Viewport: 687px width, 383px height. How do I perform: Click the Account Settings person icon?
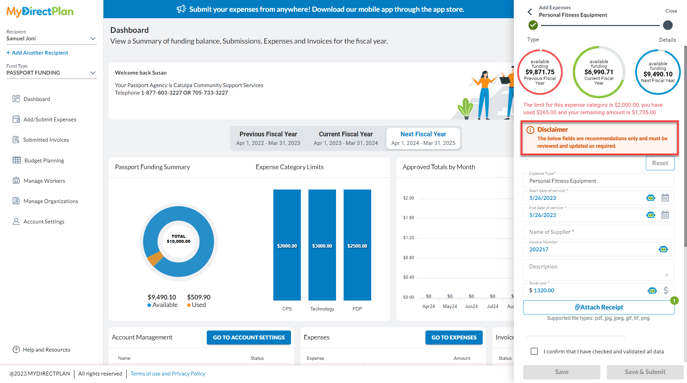16,221
